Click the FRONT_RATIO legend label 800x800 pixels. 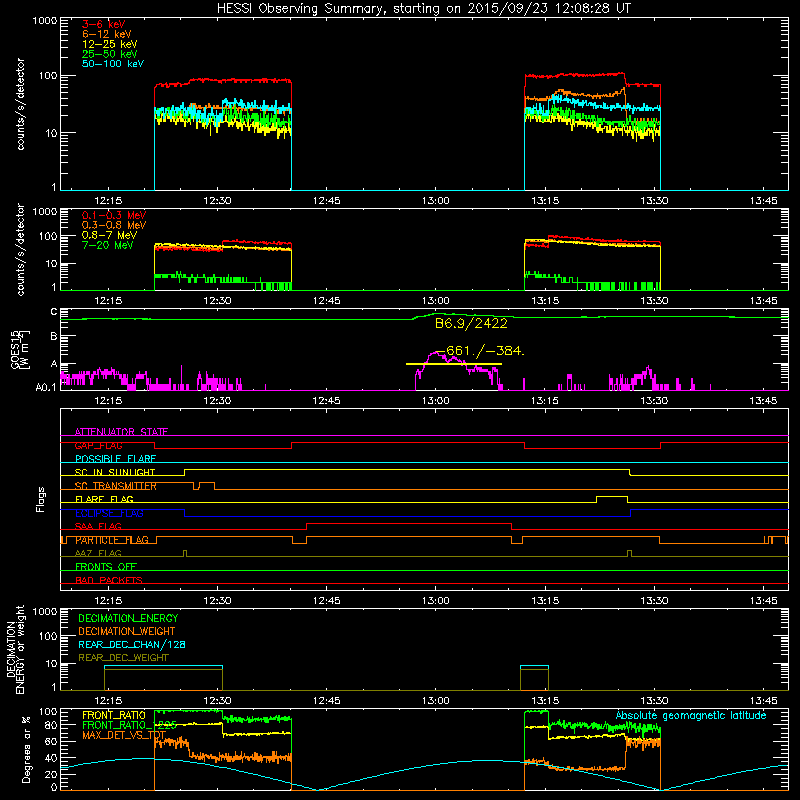click(114, 715)
